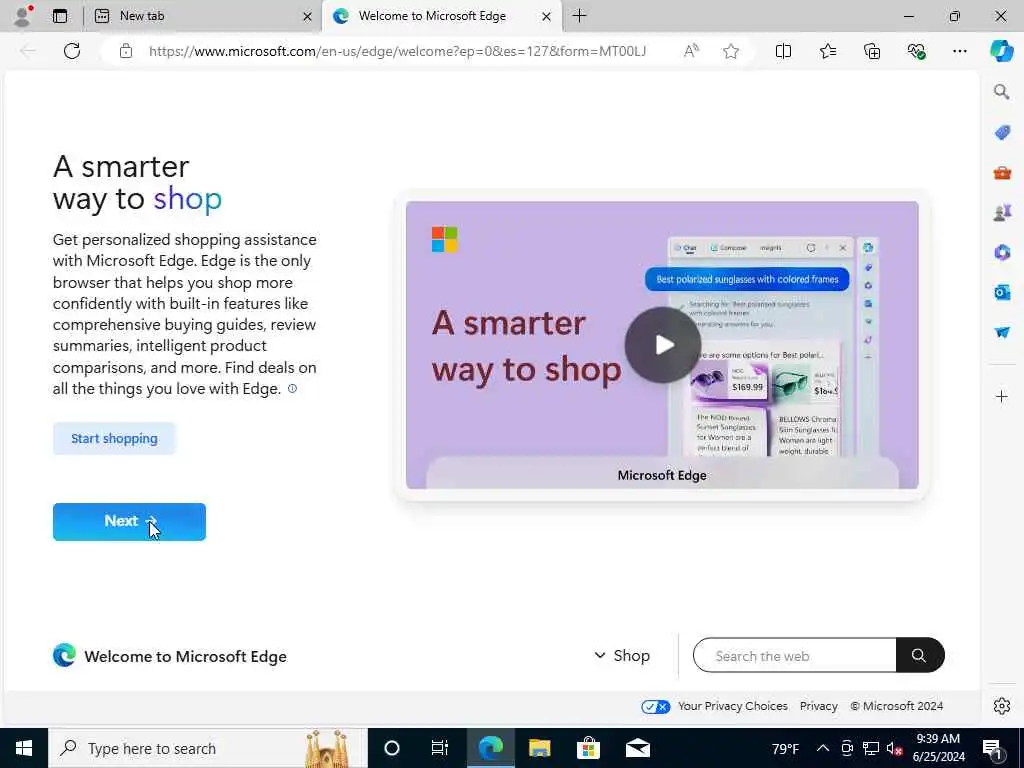This screenshot has height=768, width=1024.
Task: Click the Start shopping button
Action: click(114, 438)
